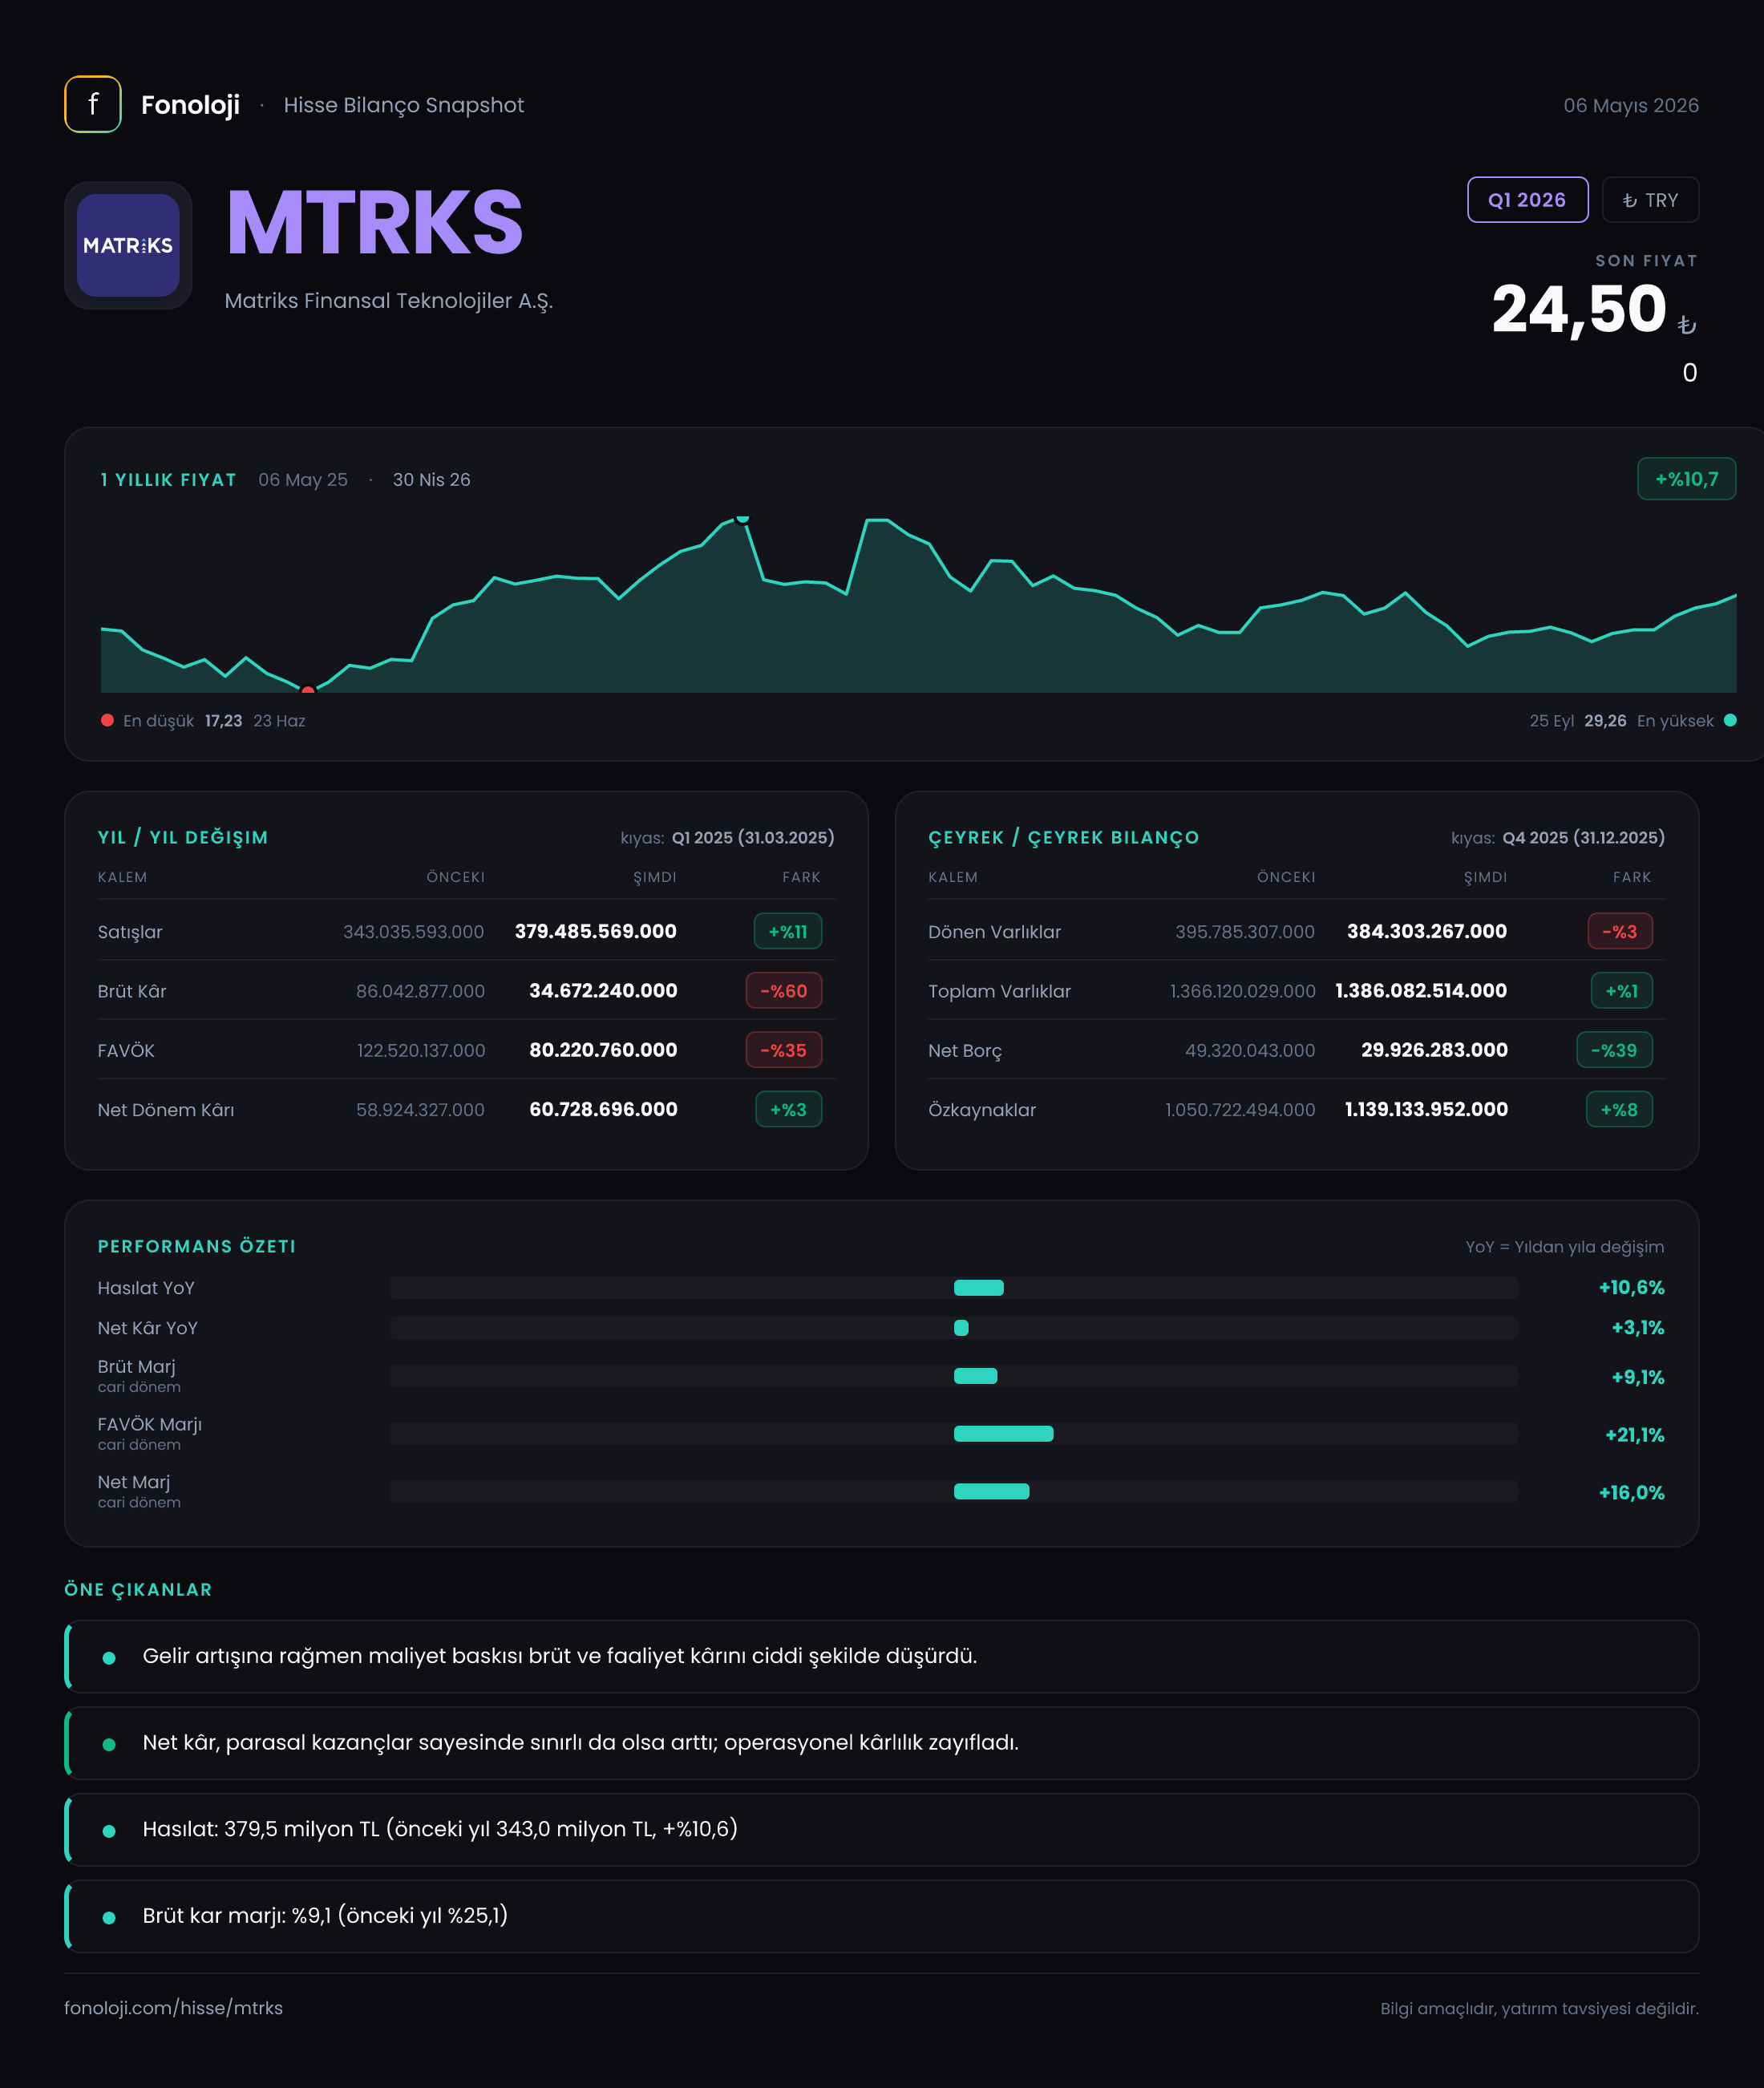Click the lira icon next to 24,50
The height and width of the screenshot is (2088, 1764).
1687,324
